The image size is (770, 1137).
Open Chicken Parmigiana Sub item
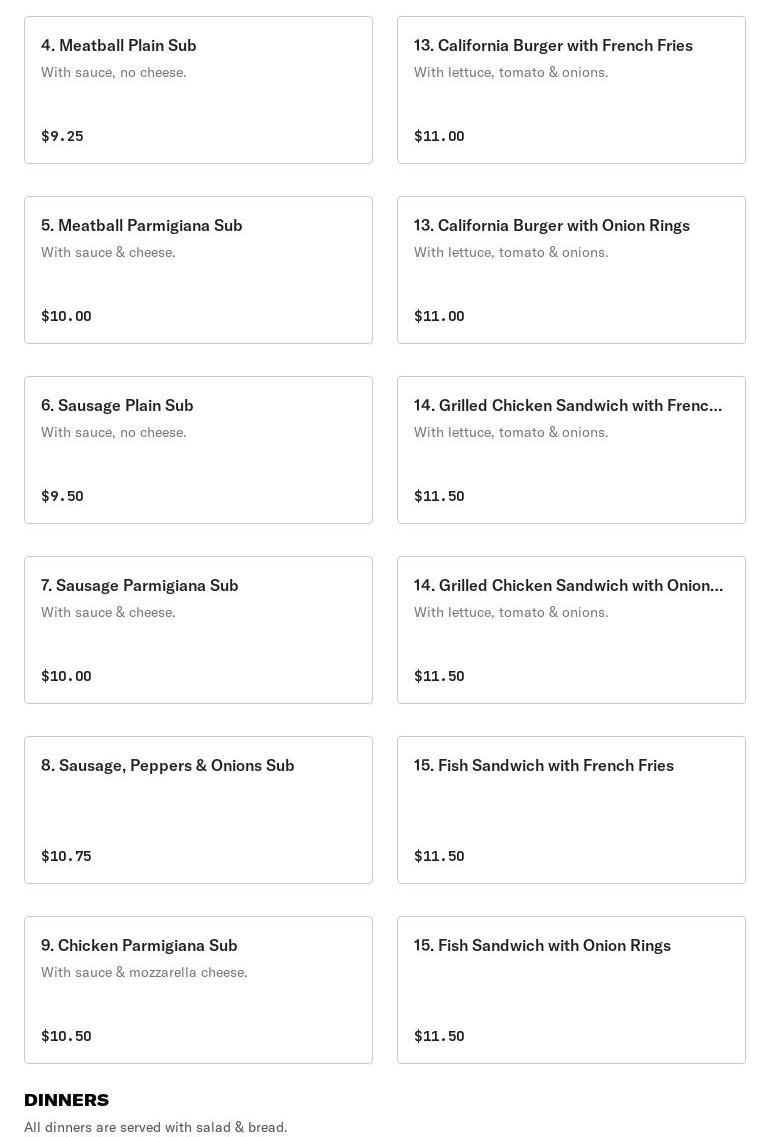pyautogui.click(x=198, y=990)
